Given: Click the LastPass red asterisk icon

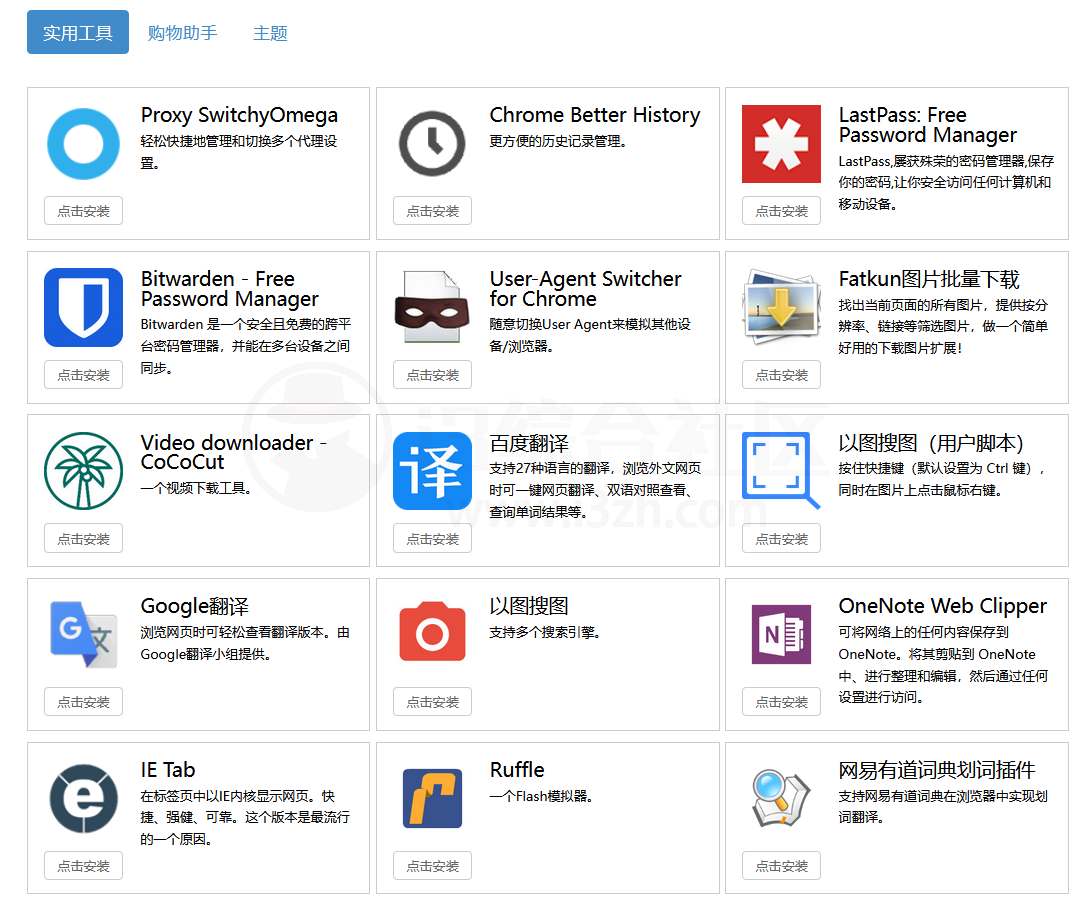Looking at the screenshot, I should coord(781,143).
